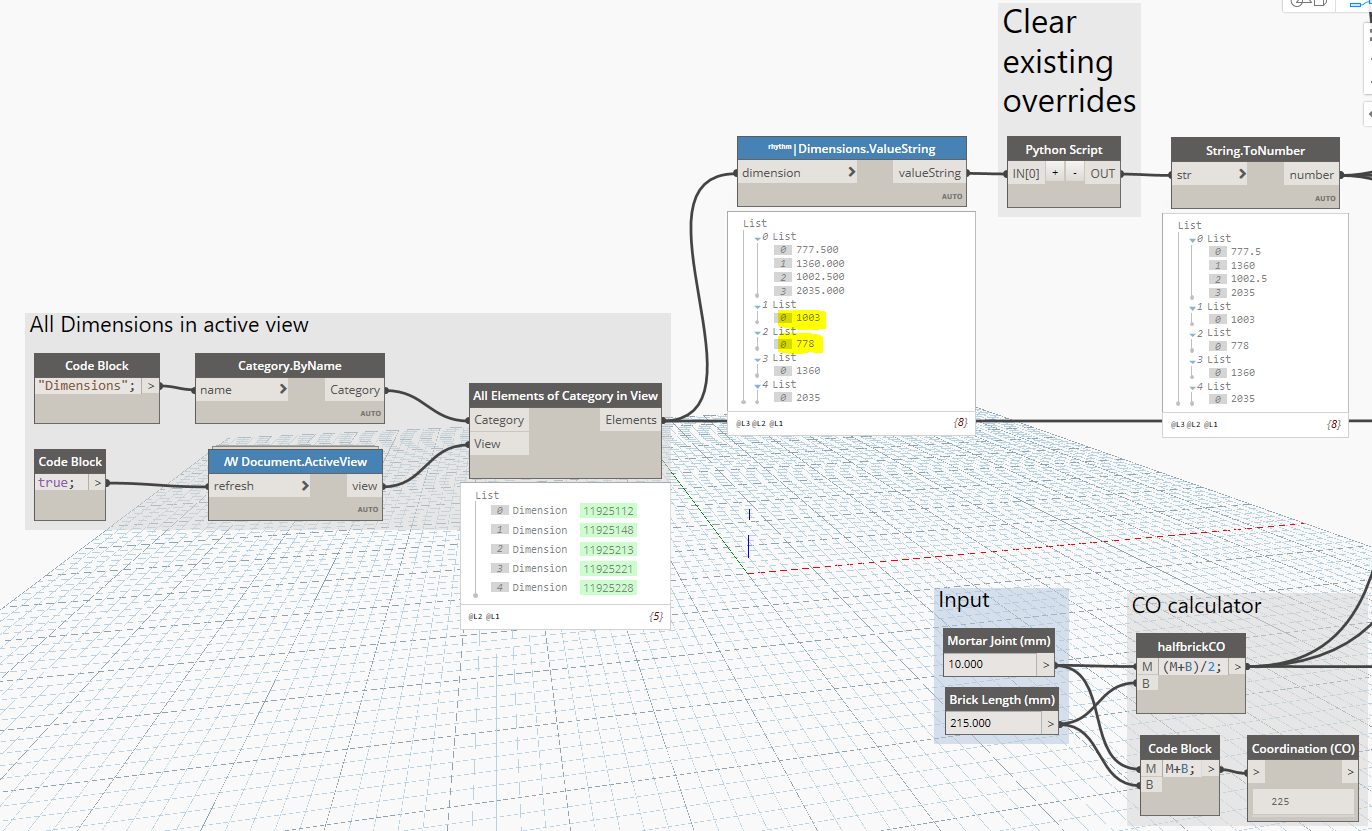The image size is (1372, 831).
Task: Edit the Brick Length value 215.000
Action: tap(993, 722)
